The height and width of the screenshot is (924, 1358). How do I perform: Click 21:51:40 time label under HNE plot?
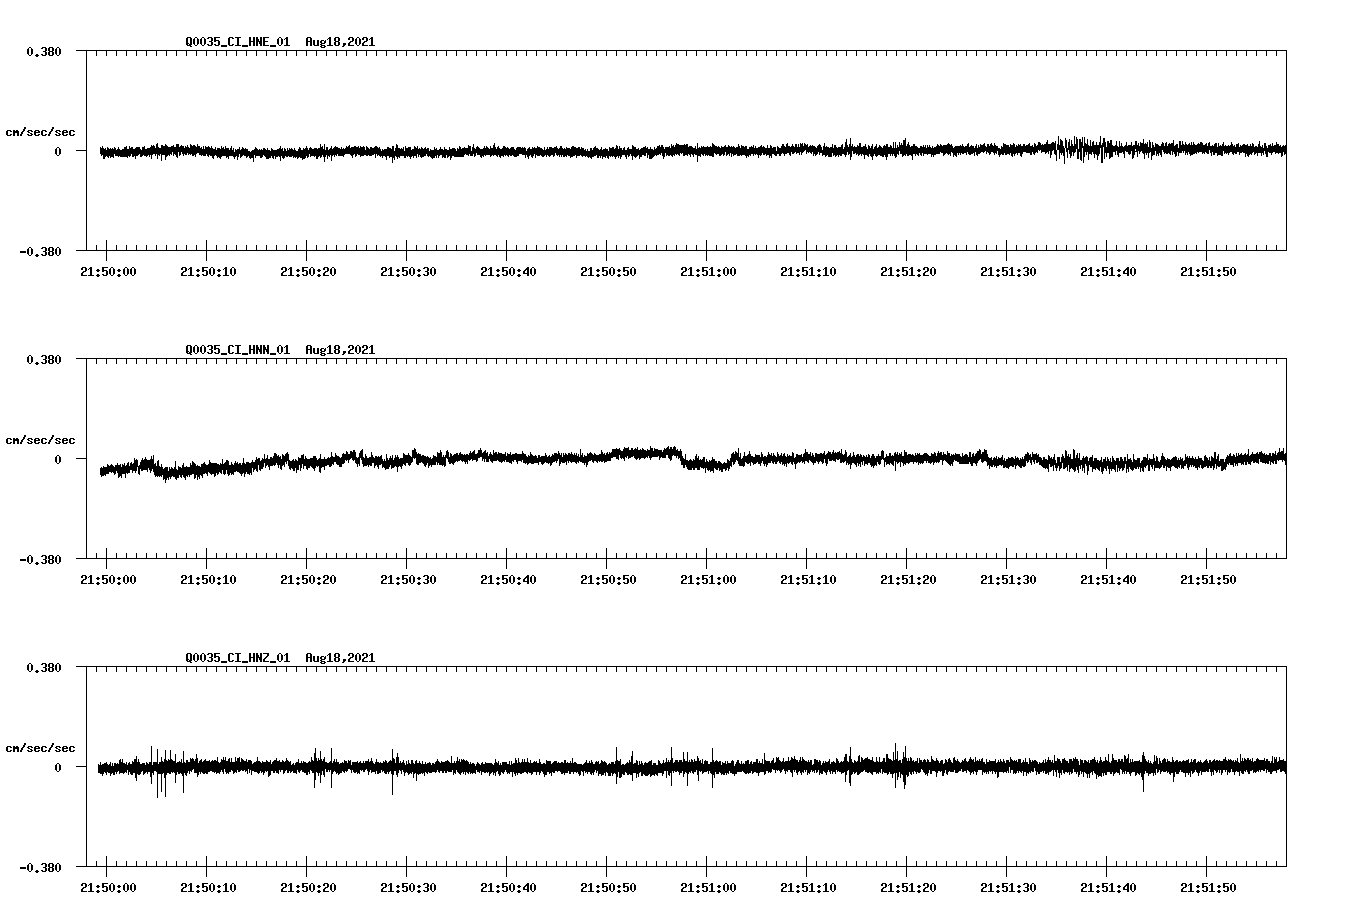[x=1108, y=272]
